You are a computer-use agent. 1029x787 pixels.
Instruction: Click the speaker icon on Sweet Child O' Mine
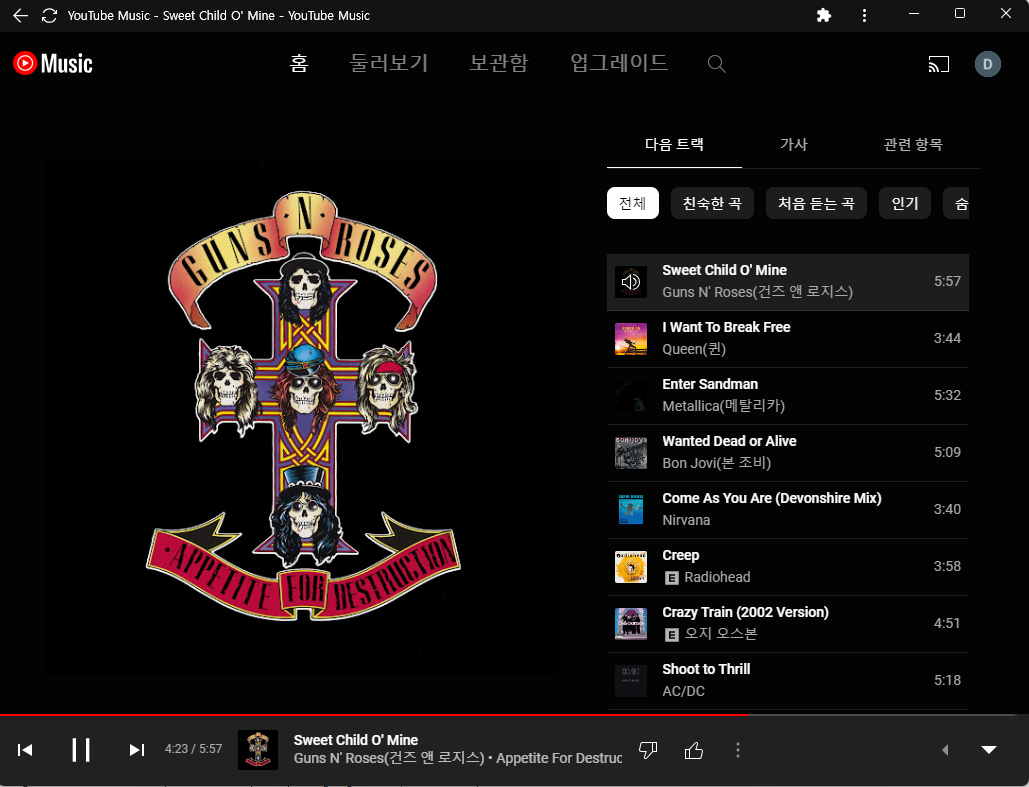point(631,282)
